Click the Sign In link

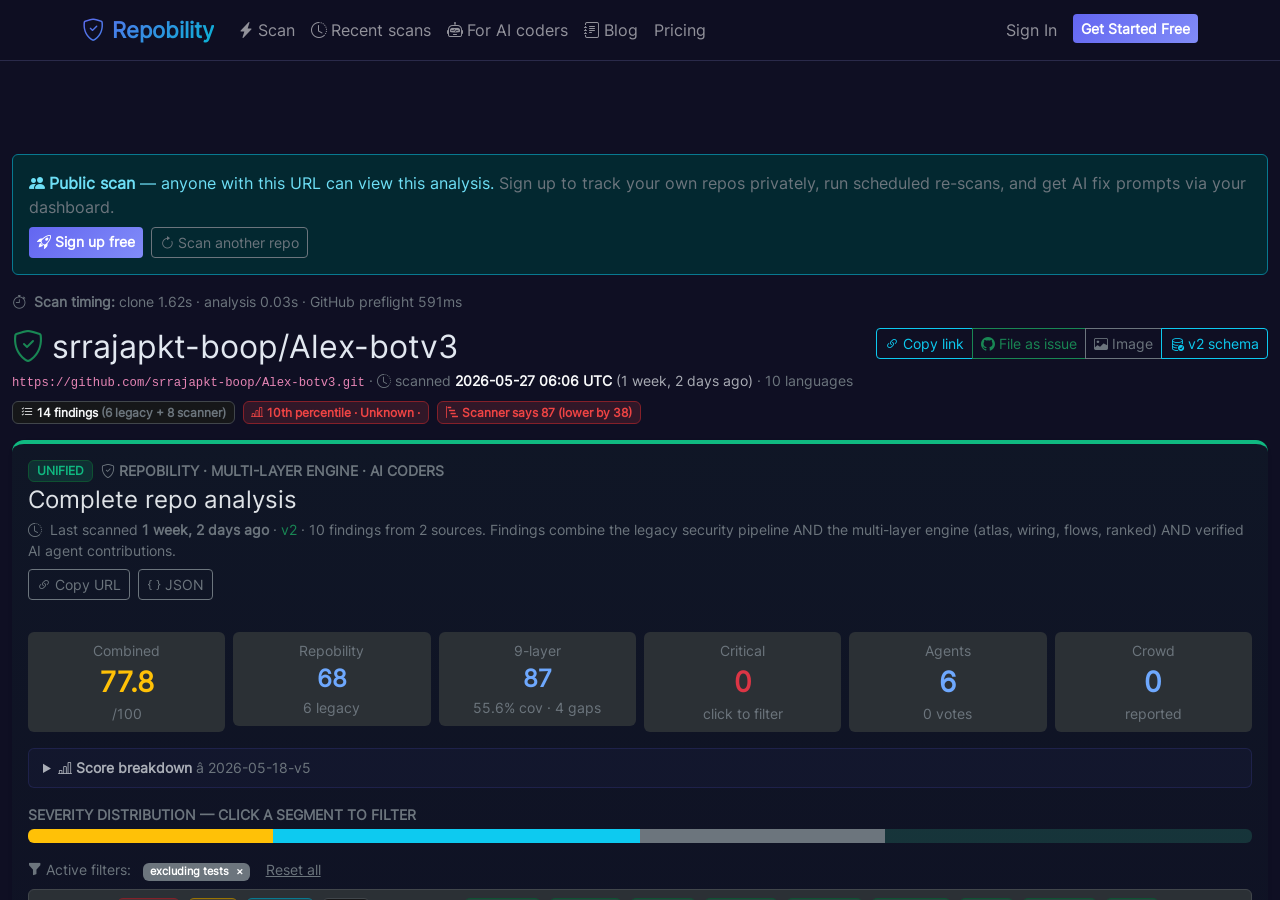click(1031, 30)
